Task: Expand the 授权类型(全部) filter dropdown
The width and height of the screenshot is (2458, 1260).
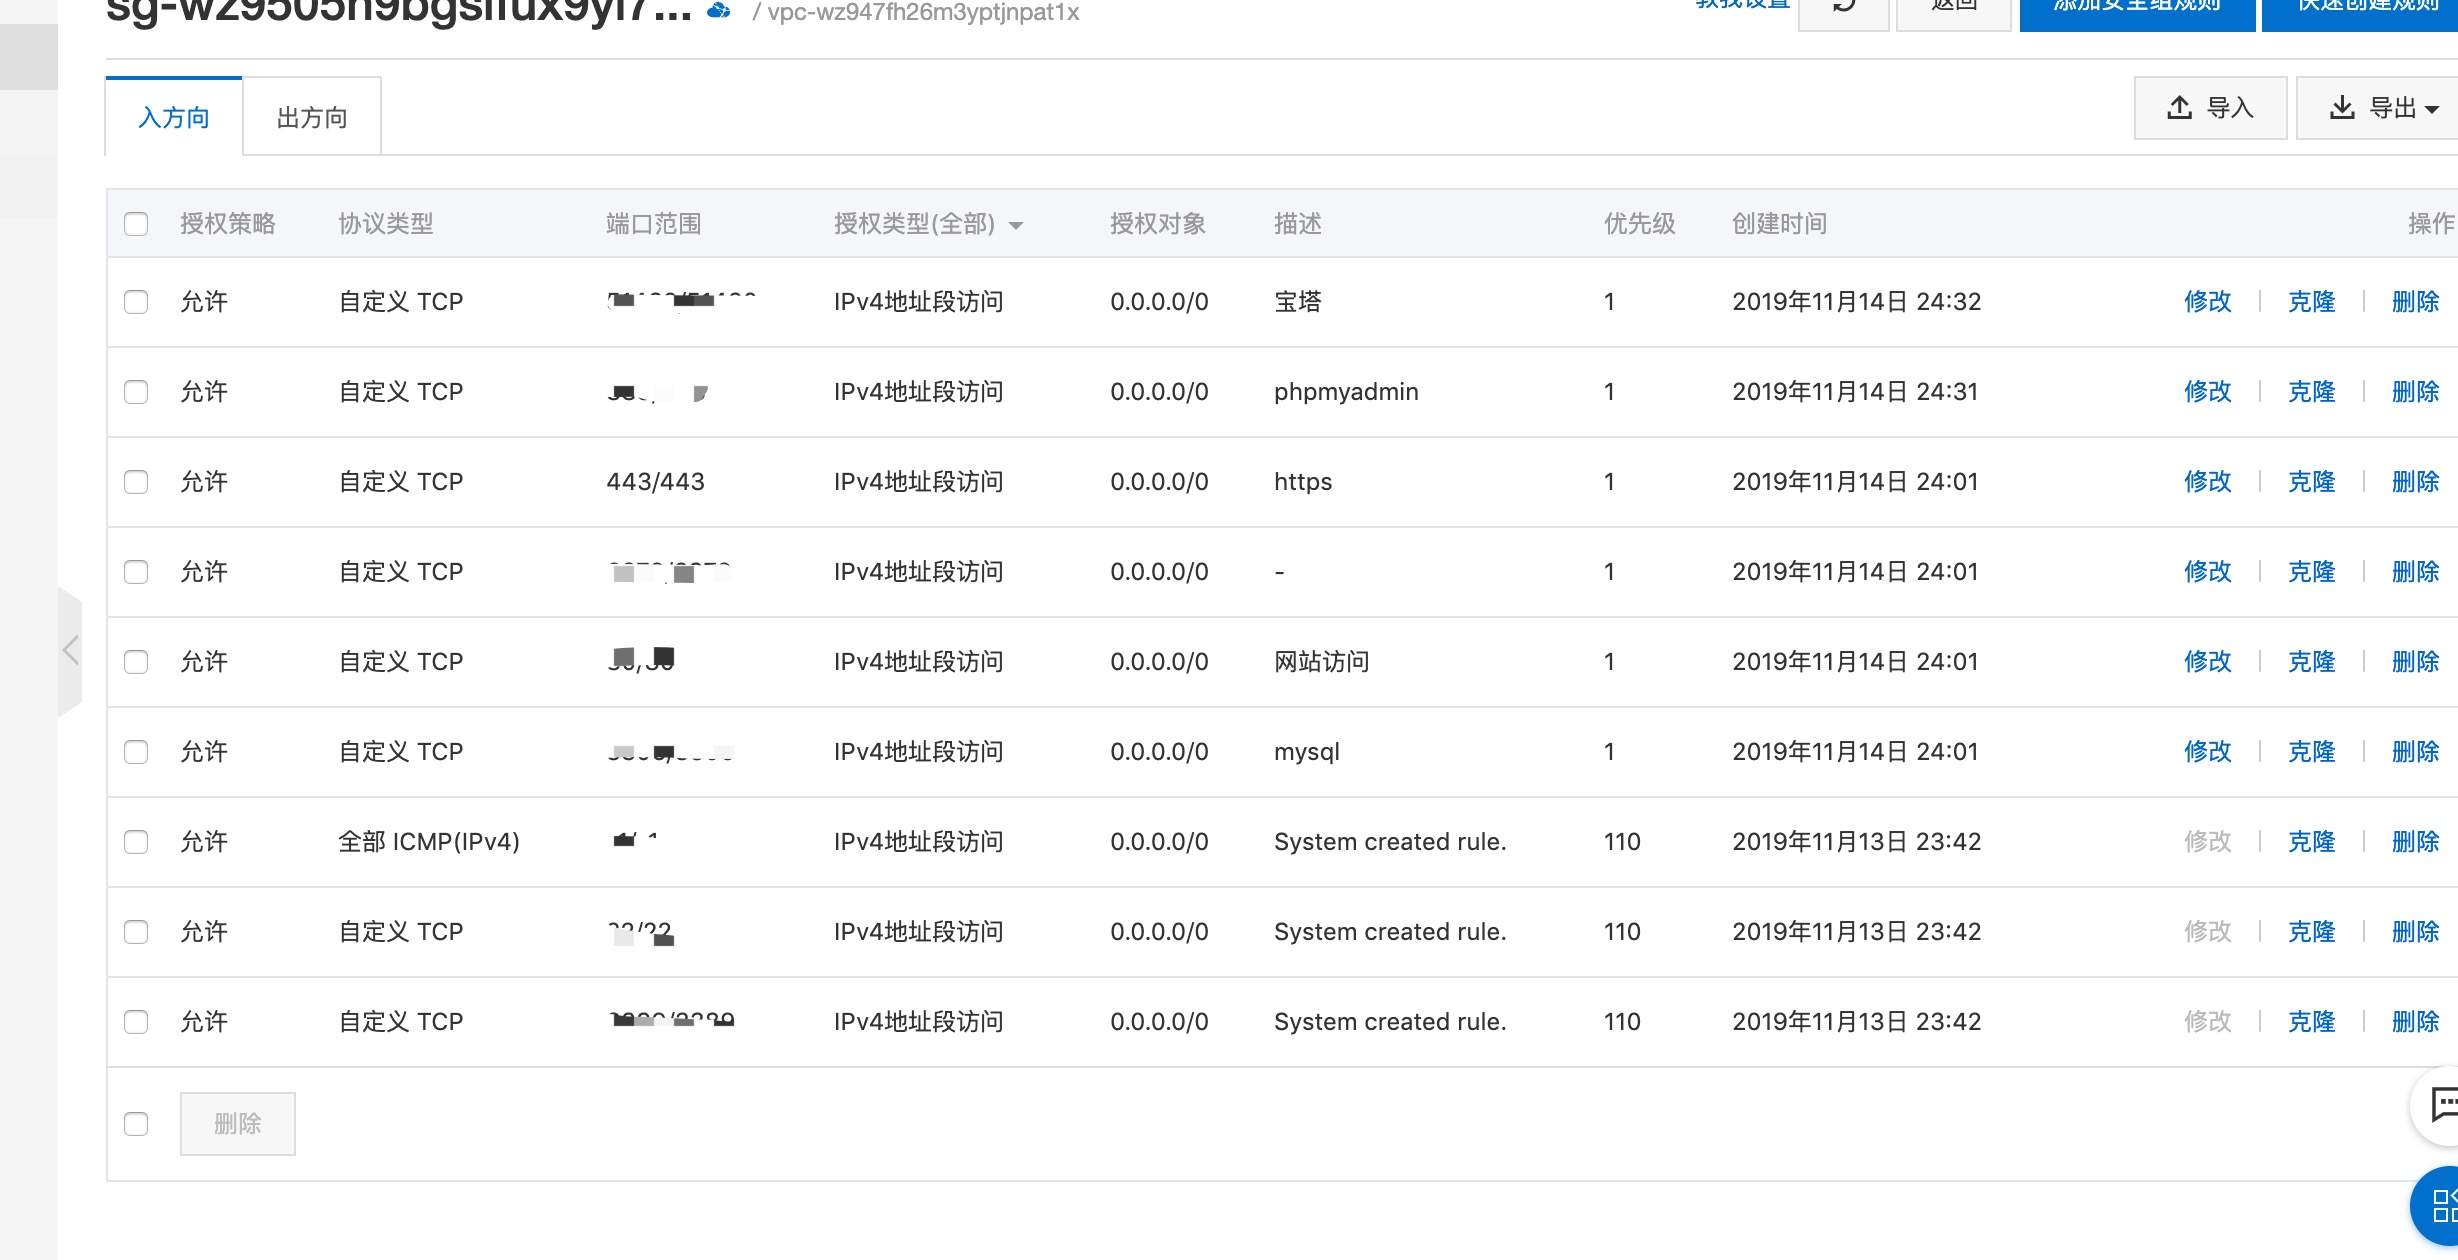Action: (x=1016, y=224)
